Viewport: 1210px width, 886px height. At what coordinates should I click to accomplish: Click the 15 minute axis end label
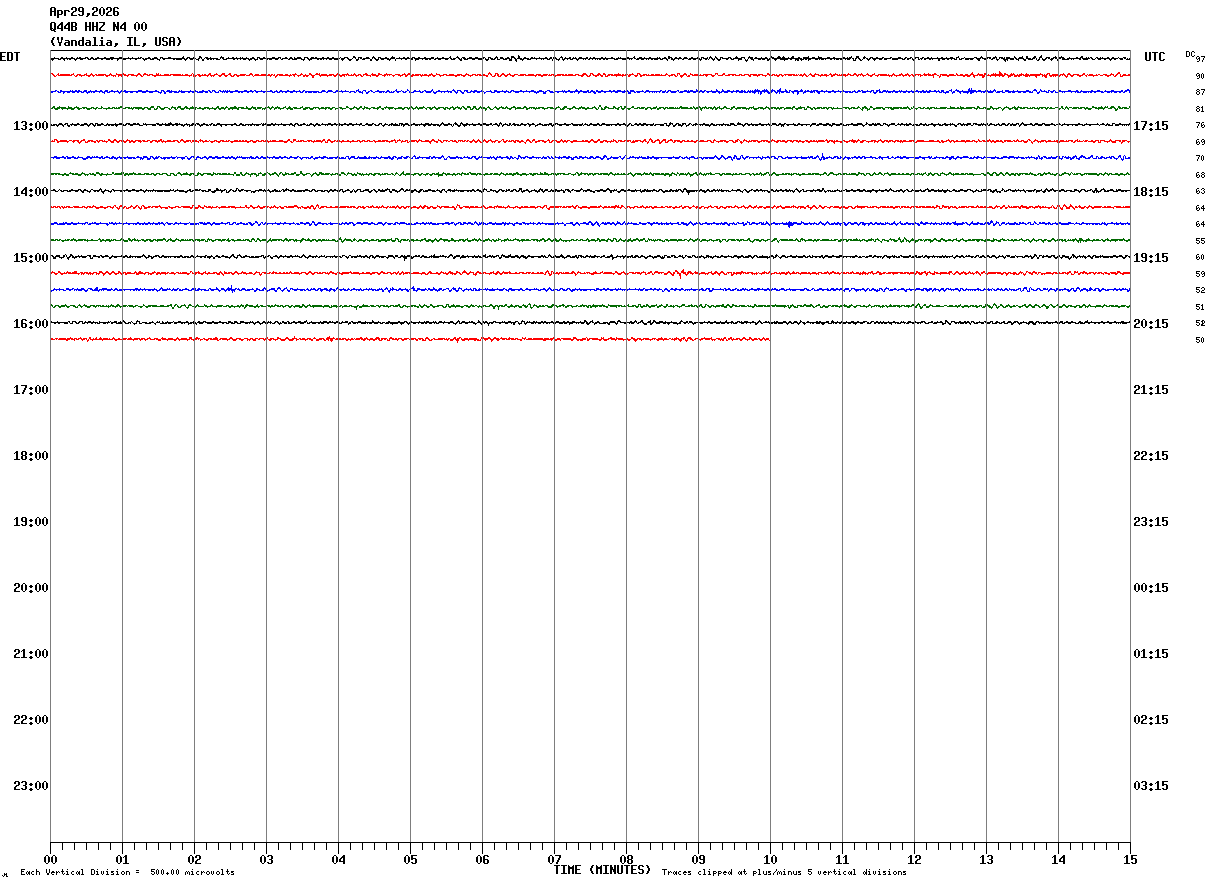[x=1130, y=860]
